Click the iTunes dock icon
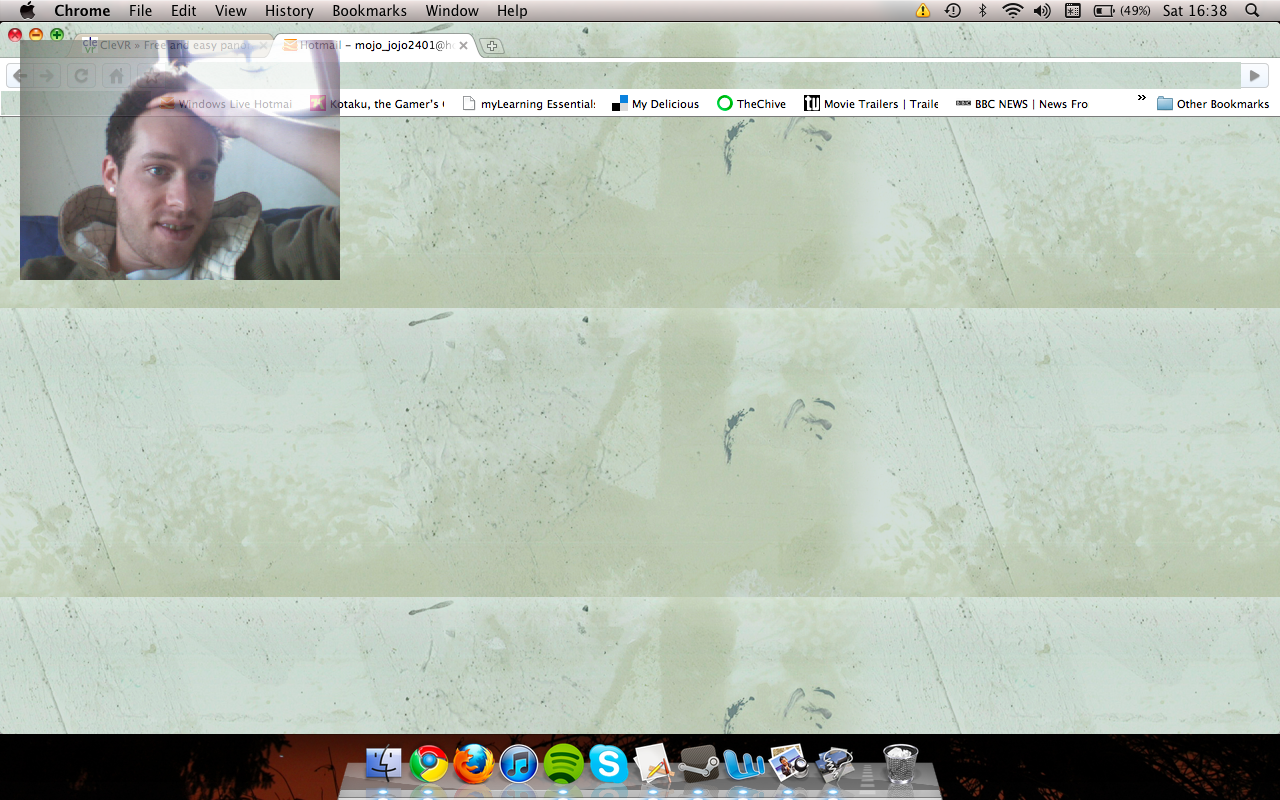This screenshot has height=800, width=1280. (519, 765)
